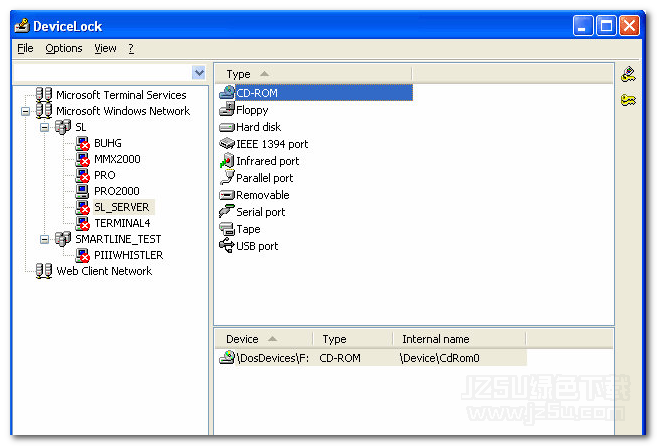Click the CD-ROM device type icon
657x446 pixels.
point(227,93)
